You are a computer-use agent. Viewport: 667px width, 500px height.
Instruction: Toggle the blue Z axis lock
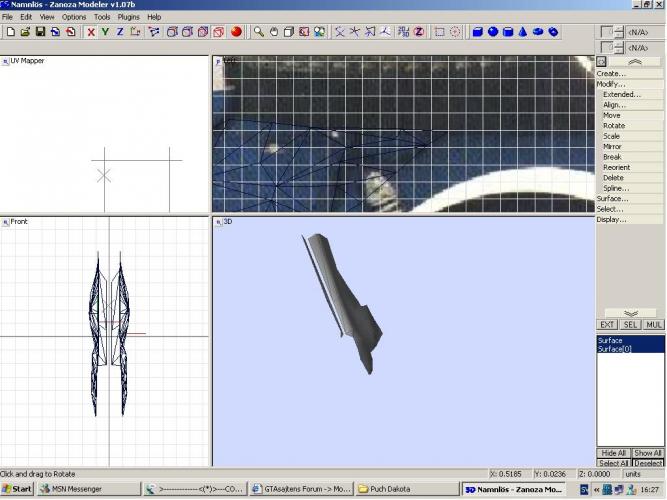[120, 32]
